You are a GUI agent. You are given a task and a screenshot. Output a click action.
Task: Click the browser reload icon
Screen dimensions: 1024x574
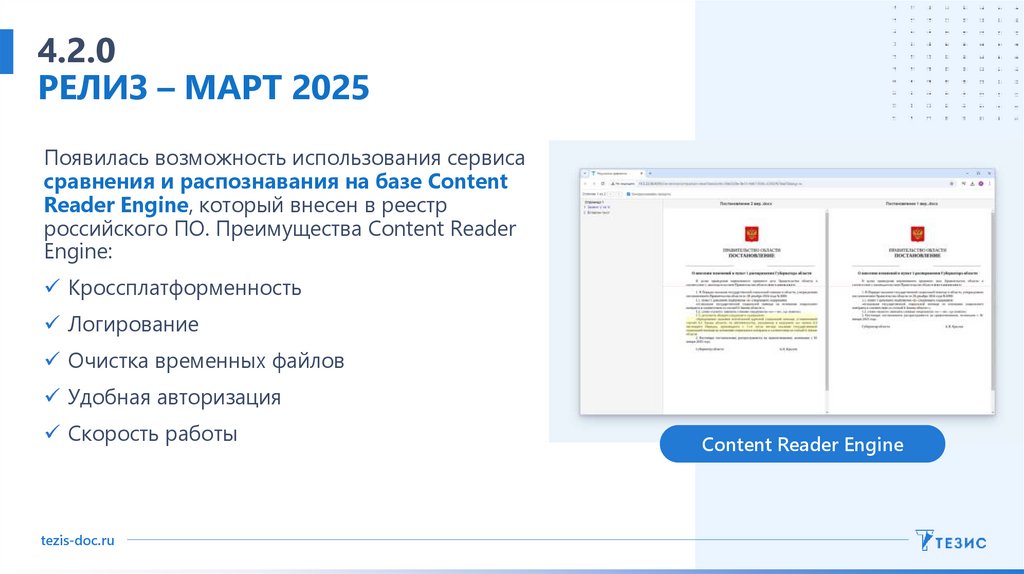click(x=603, y=183)
